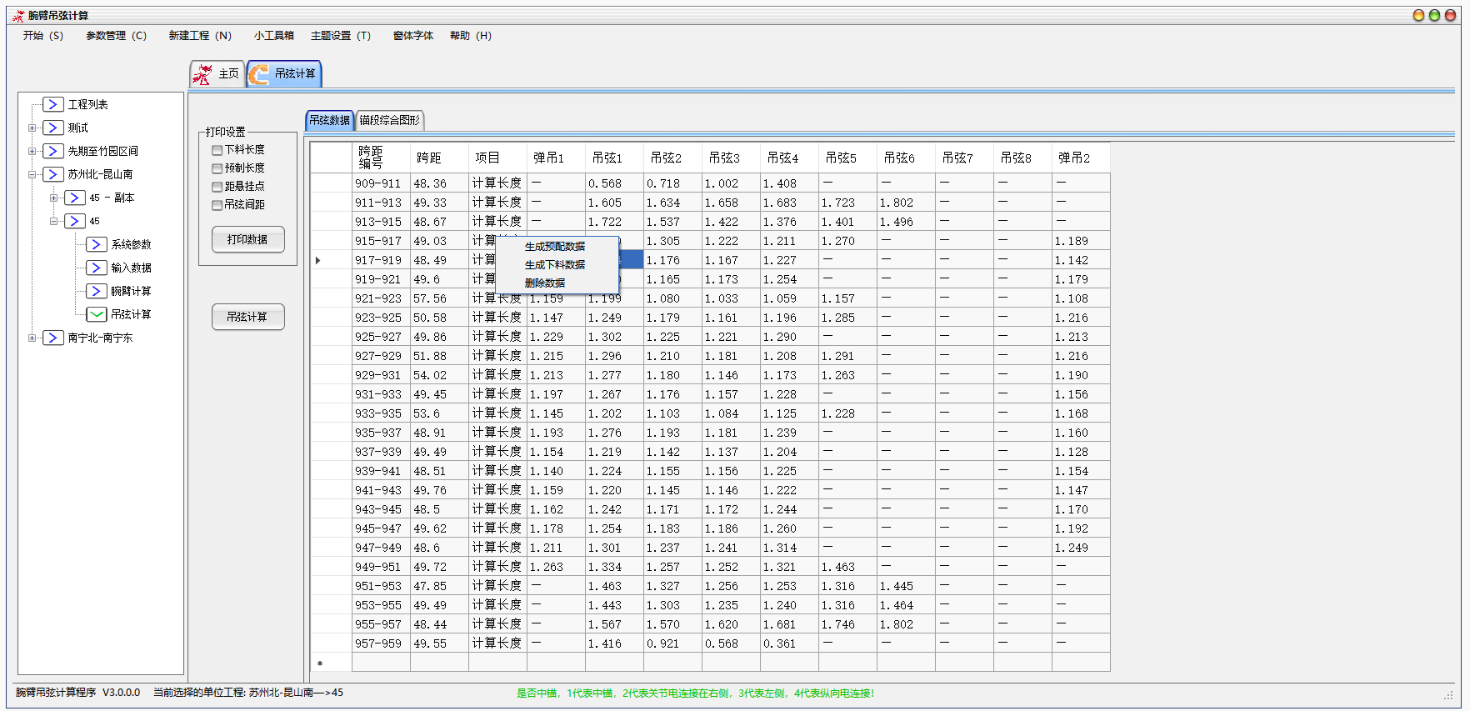This screenshot has width=1471, height=711.
Task: Select the 腕臂计算 tree item label
Action: pos(131,291)
